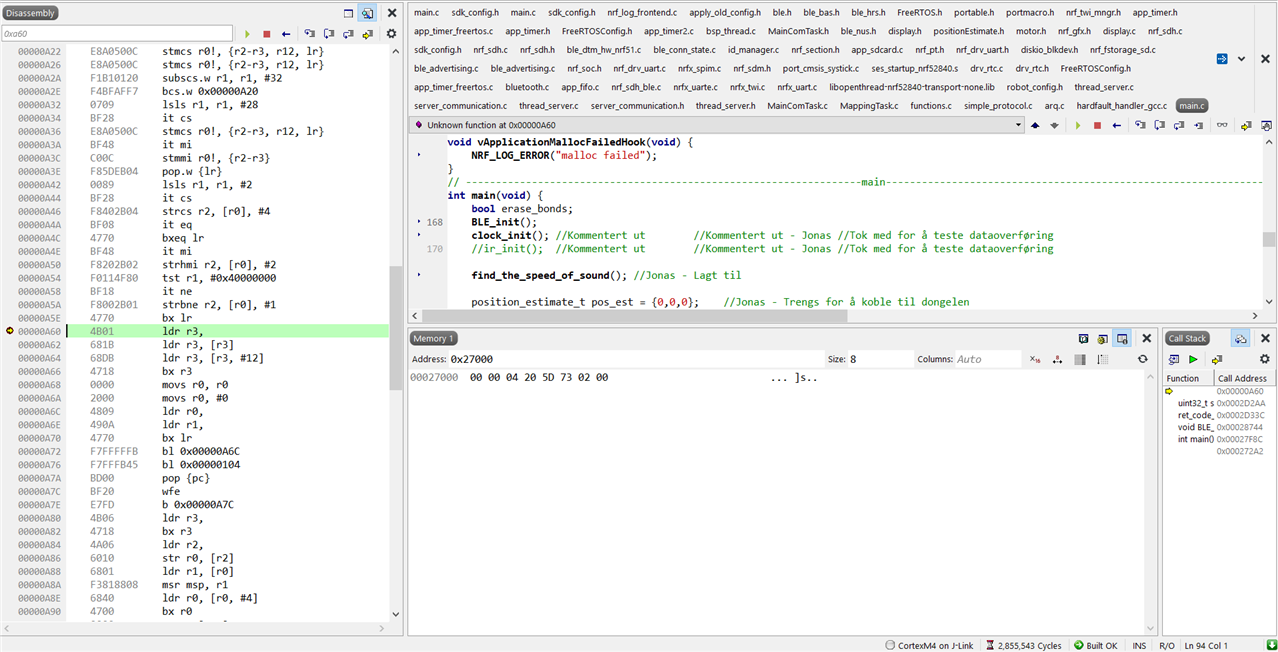Step out from the editor toolbar

[1180, 125]
